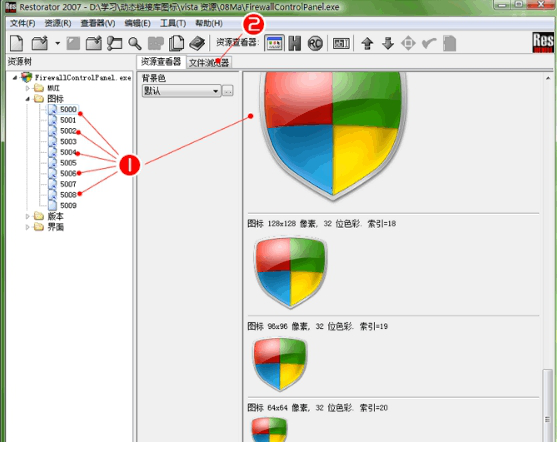The height and width of the screenshot is (459, 557).
Task: Select the 版本 folder in tree
Action: [x=55, y=216]
